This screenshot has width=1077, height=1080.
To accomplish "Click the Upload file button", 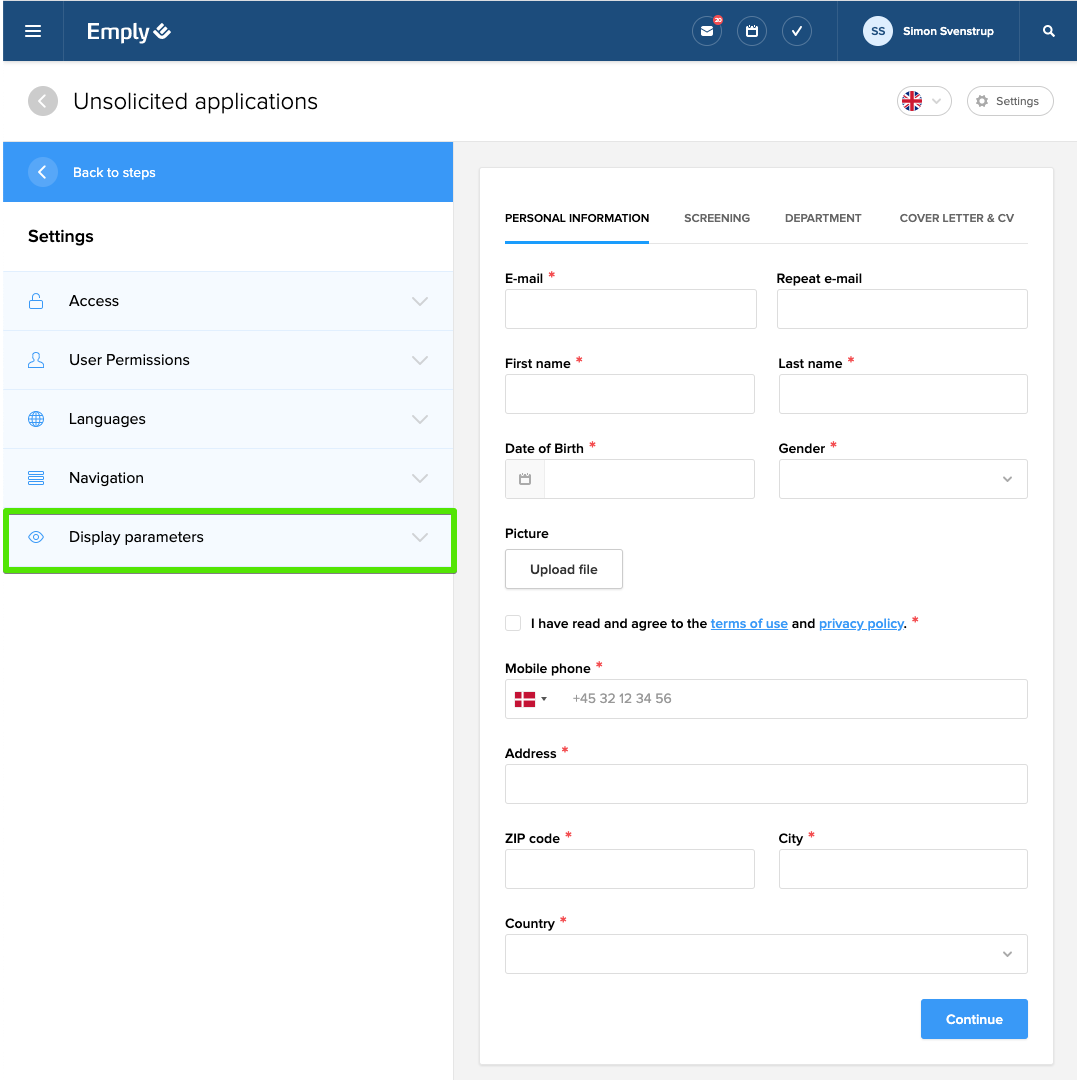I will click(x=563, y=569).
